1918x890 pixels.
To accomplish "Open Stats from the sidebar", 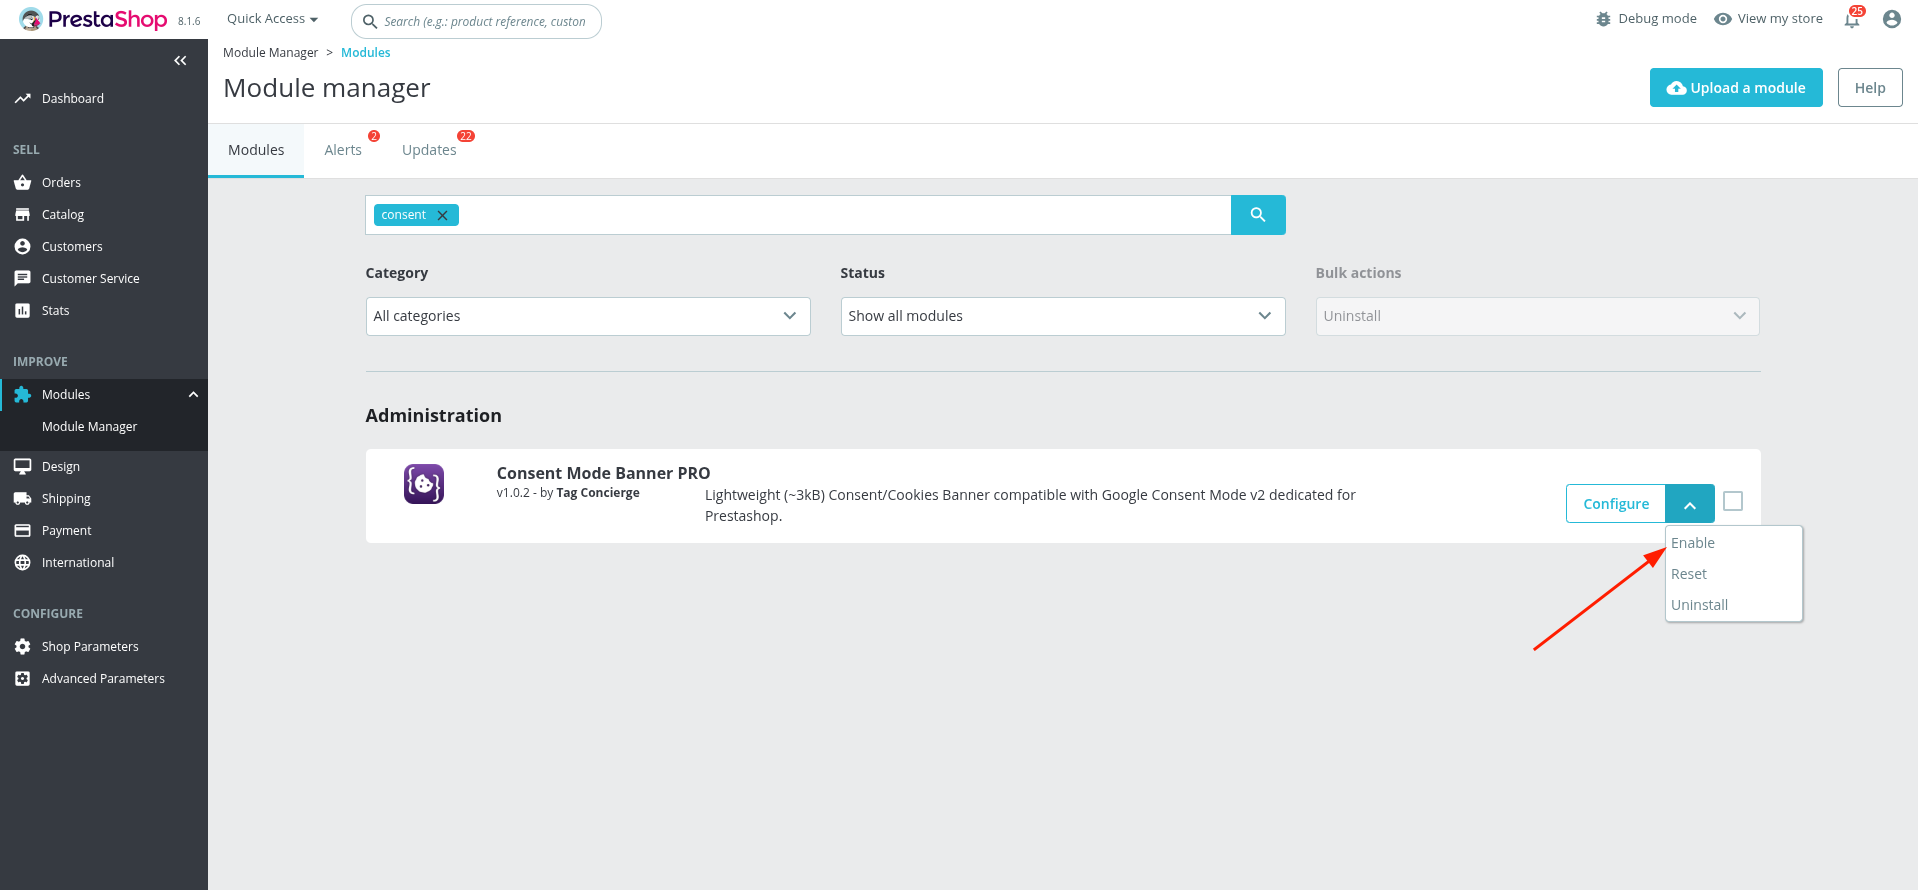I will [56, 310].
